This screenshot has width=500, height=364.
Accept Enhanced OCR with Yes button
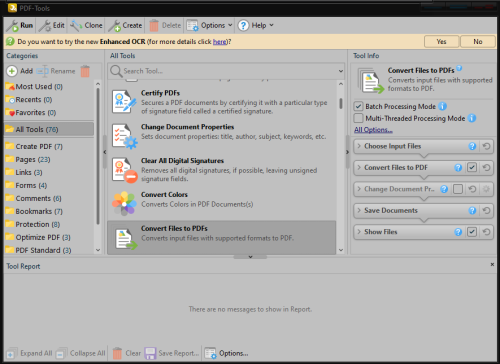[x=441, y=42]
